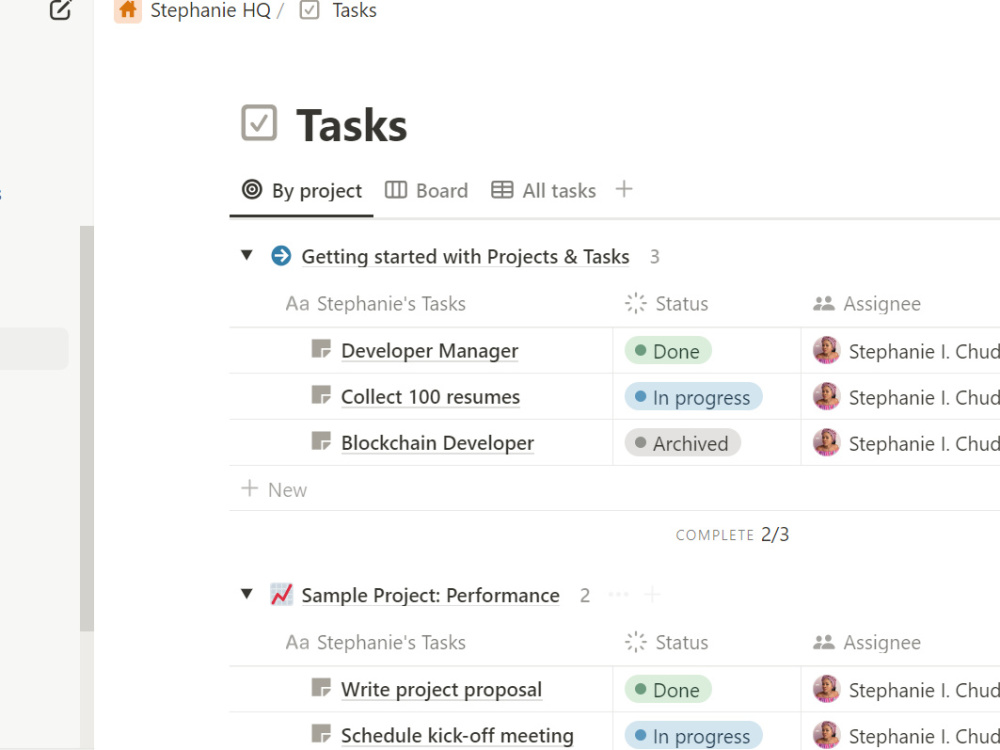
Task: Click the plus icon beside Sample Project group
Action: 652,594
